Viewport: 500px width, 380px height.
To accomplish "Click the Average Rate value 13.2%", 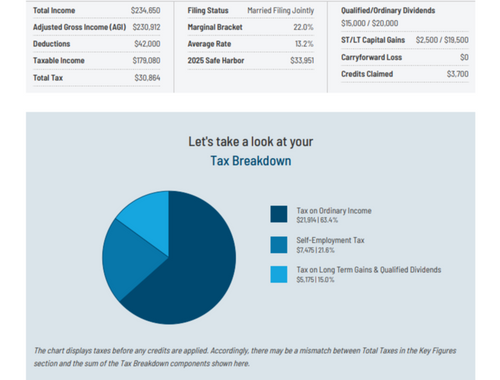I will click(304, 44).
